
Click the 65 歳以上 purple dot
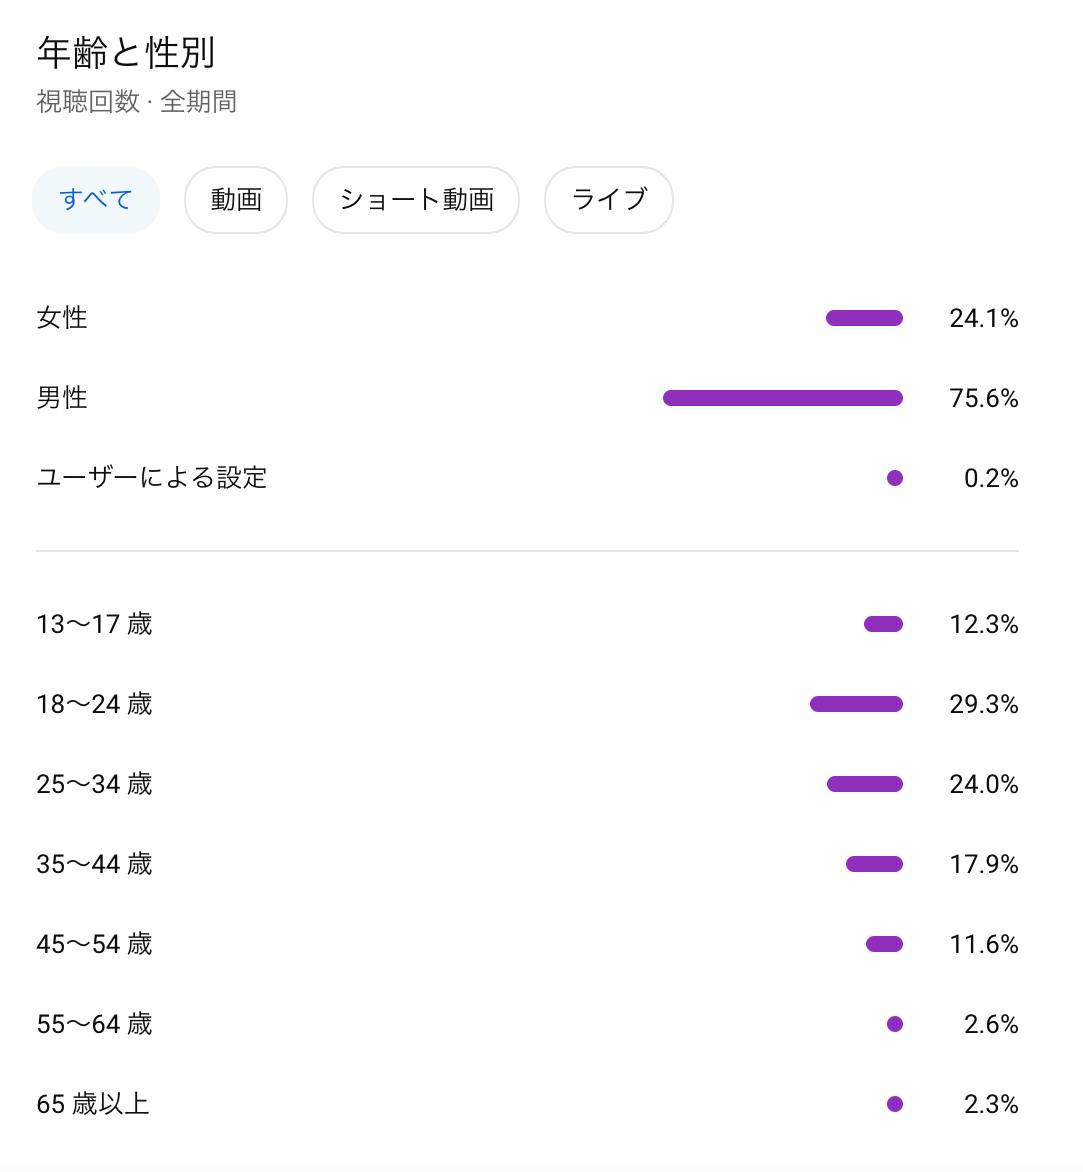coord(895,1105)
